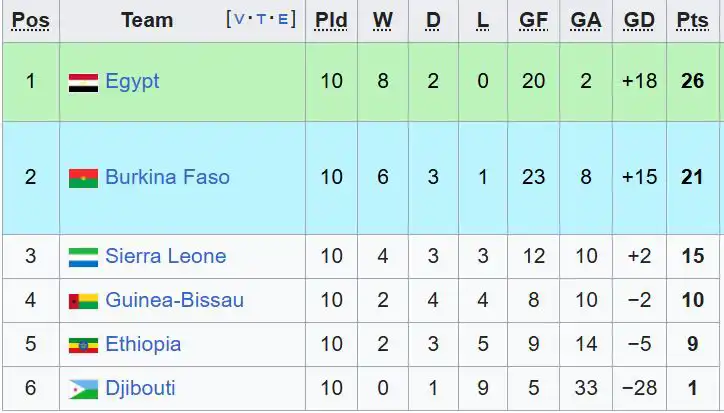
Task: Open the Sierra Leone team link
Action: click(165, 257)
